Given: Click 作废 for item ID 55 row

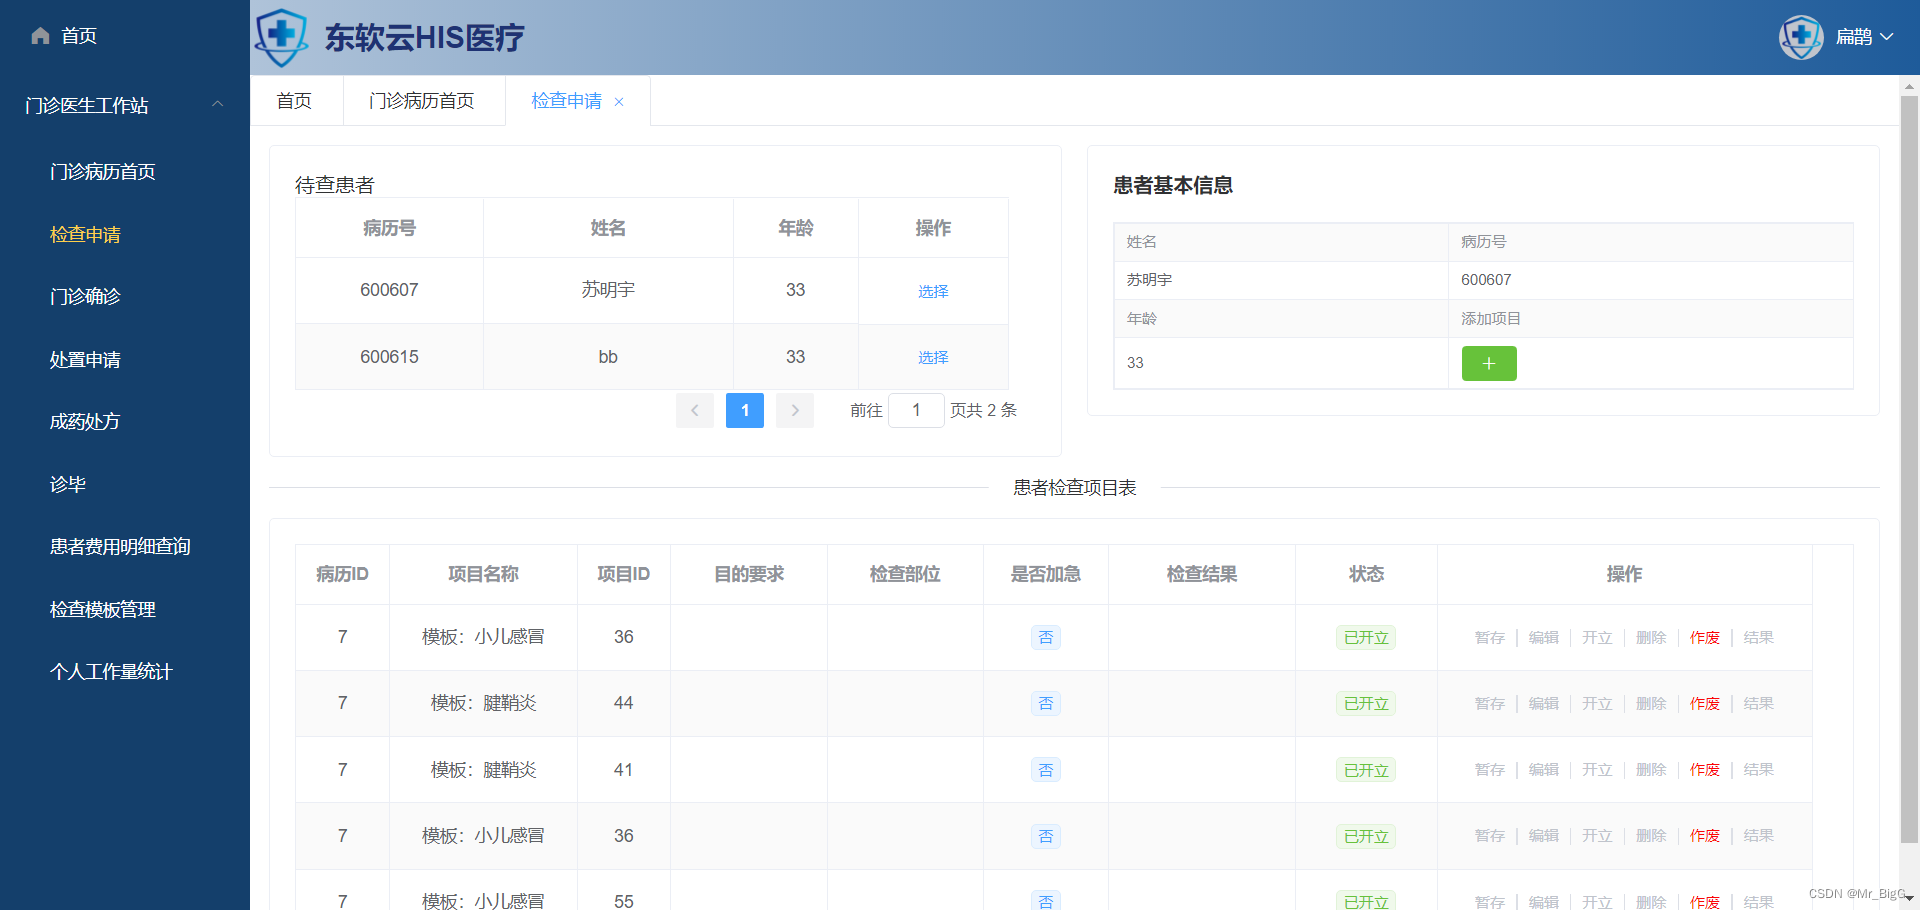Looking at the screenshot, I should 1705,901.
